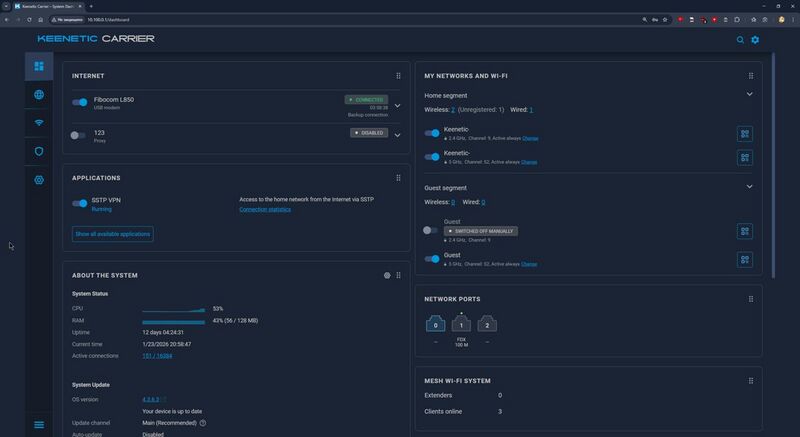Image resolution: width=800 pixels, height=437 pixels.
Task: Open the Wi-Fi sidebar section
Action: (x=39, y=123)
